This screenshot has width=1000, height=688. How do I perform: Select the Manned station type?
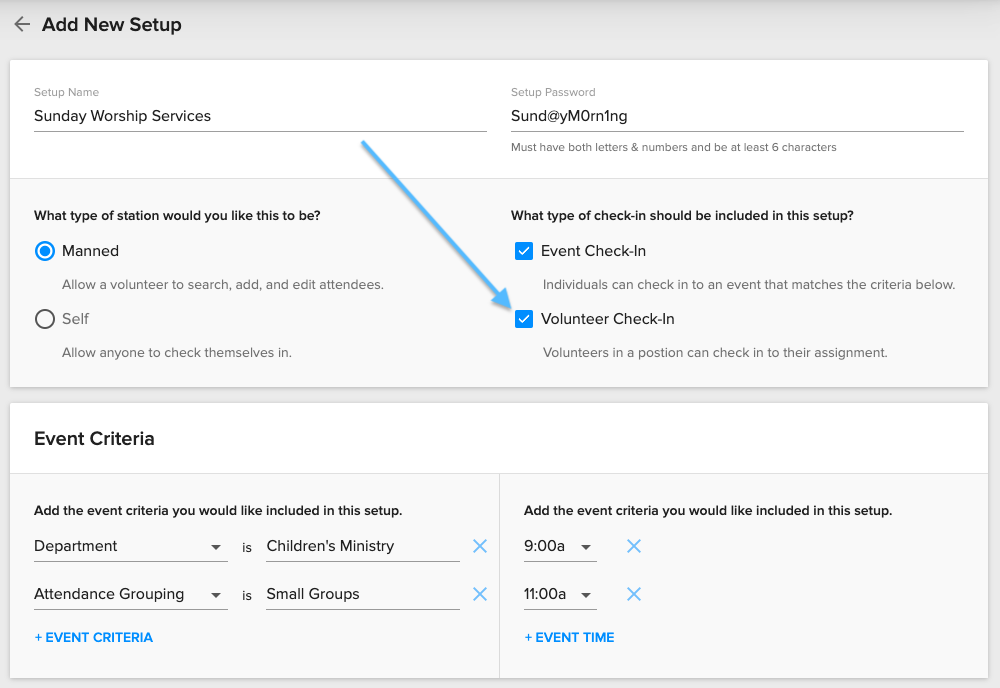tap(44, 251)
